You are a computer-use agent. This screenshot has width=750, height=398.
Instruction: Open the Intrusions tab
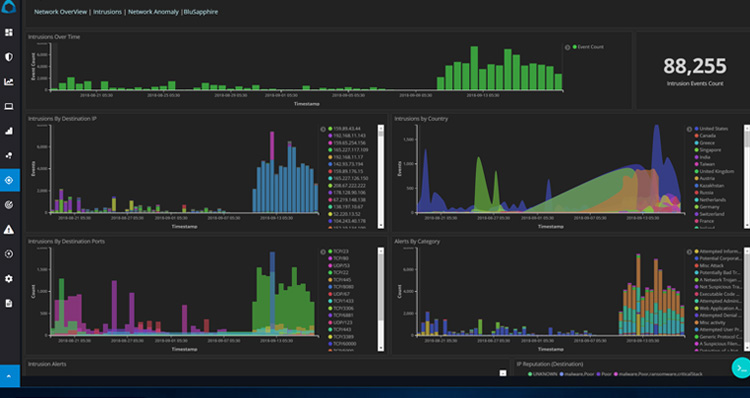click(107, 12)
